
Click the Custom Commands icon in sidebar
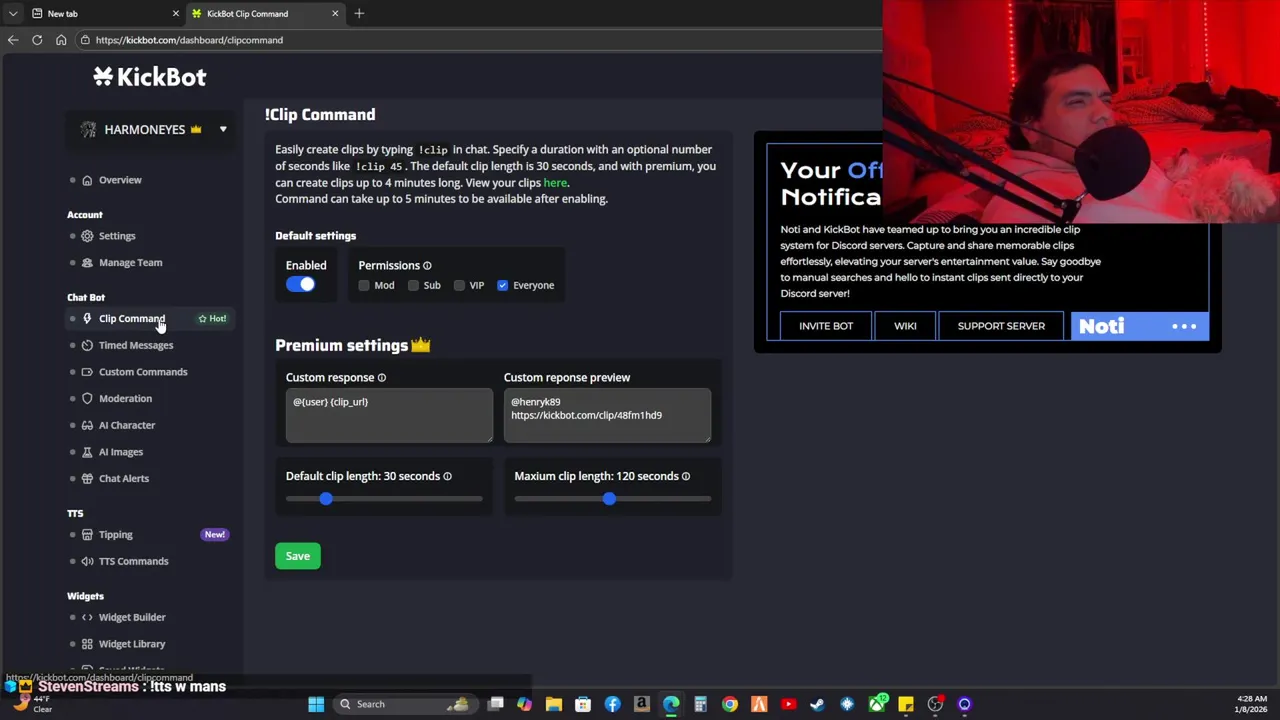click(x=87, y=372)
